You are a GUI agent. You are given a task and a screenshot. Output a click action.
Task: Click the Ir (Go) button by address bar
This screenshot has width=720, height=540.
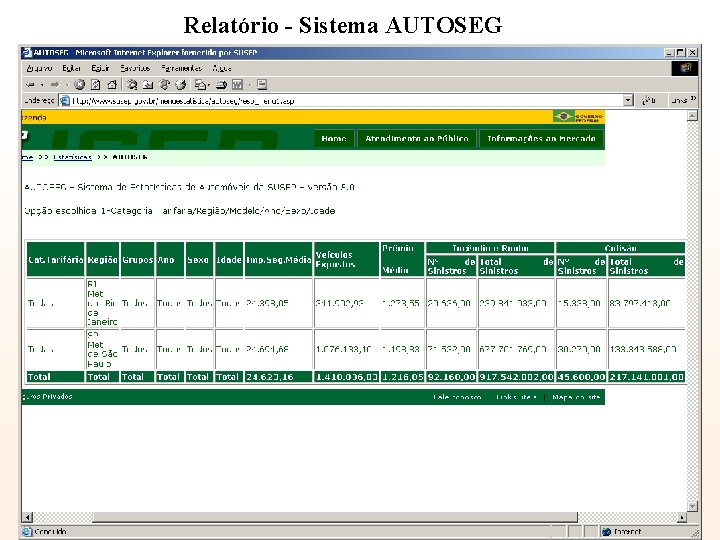tap(649, 100)
